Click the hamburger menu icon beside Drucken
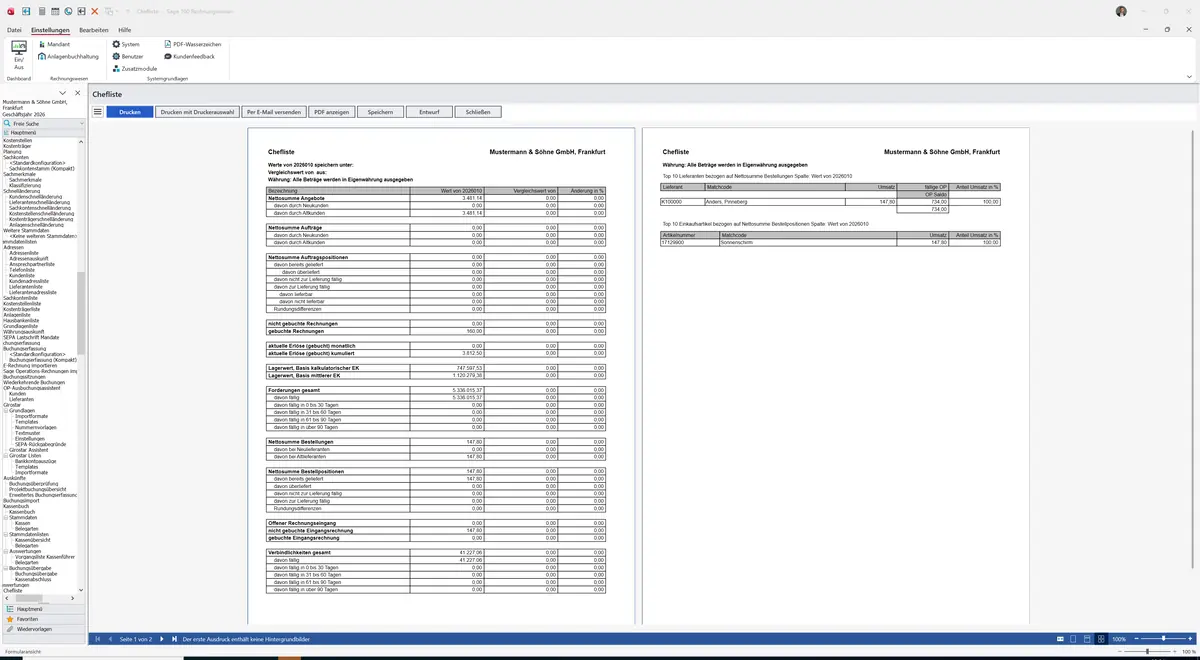The height and width of the screenshot is (660, 1200). (98, 112)
